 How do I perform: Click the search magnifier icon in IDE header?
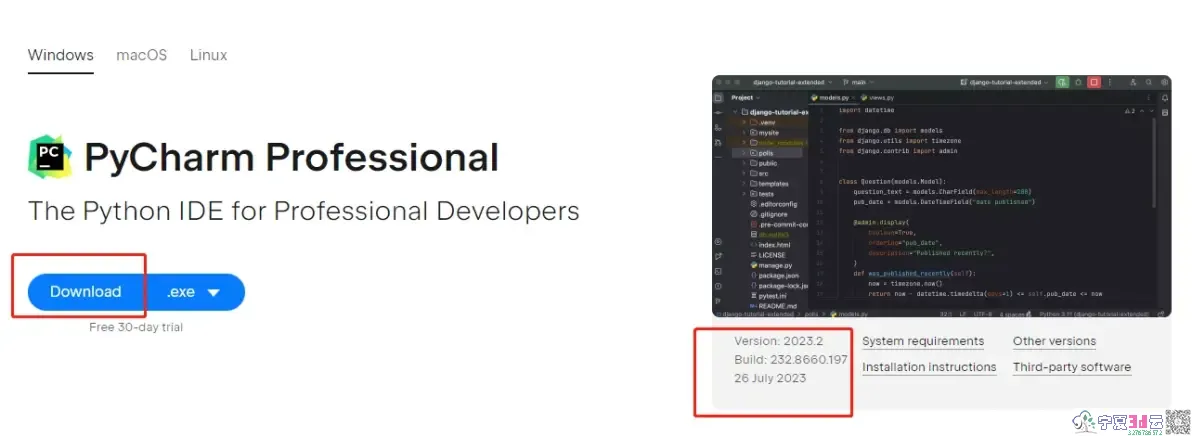[1148, 82]
